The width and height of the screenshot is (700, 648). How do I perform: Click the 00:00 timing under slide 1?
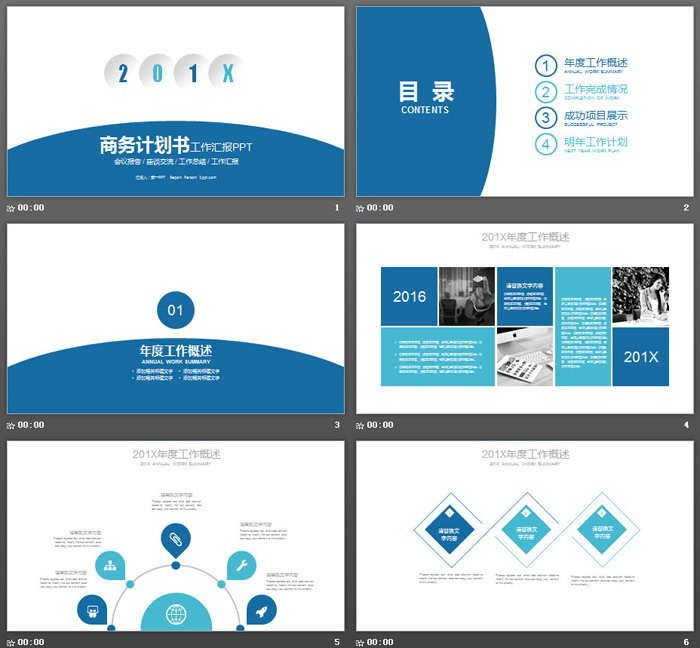pyautogui.click(x=31, y=208)
